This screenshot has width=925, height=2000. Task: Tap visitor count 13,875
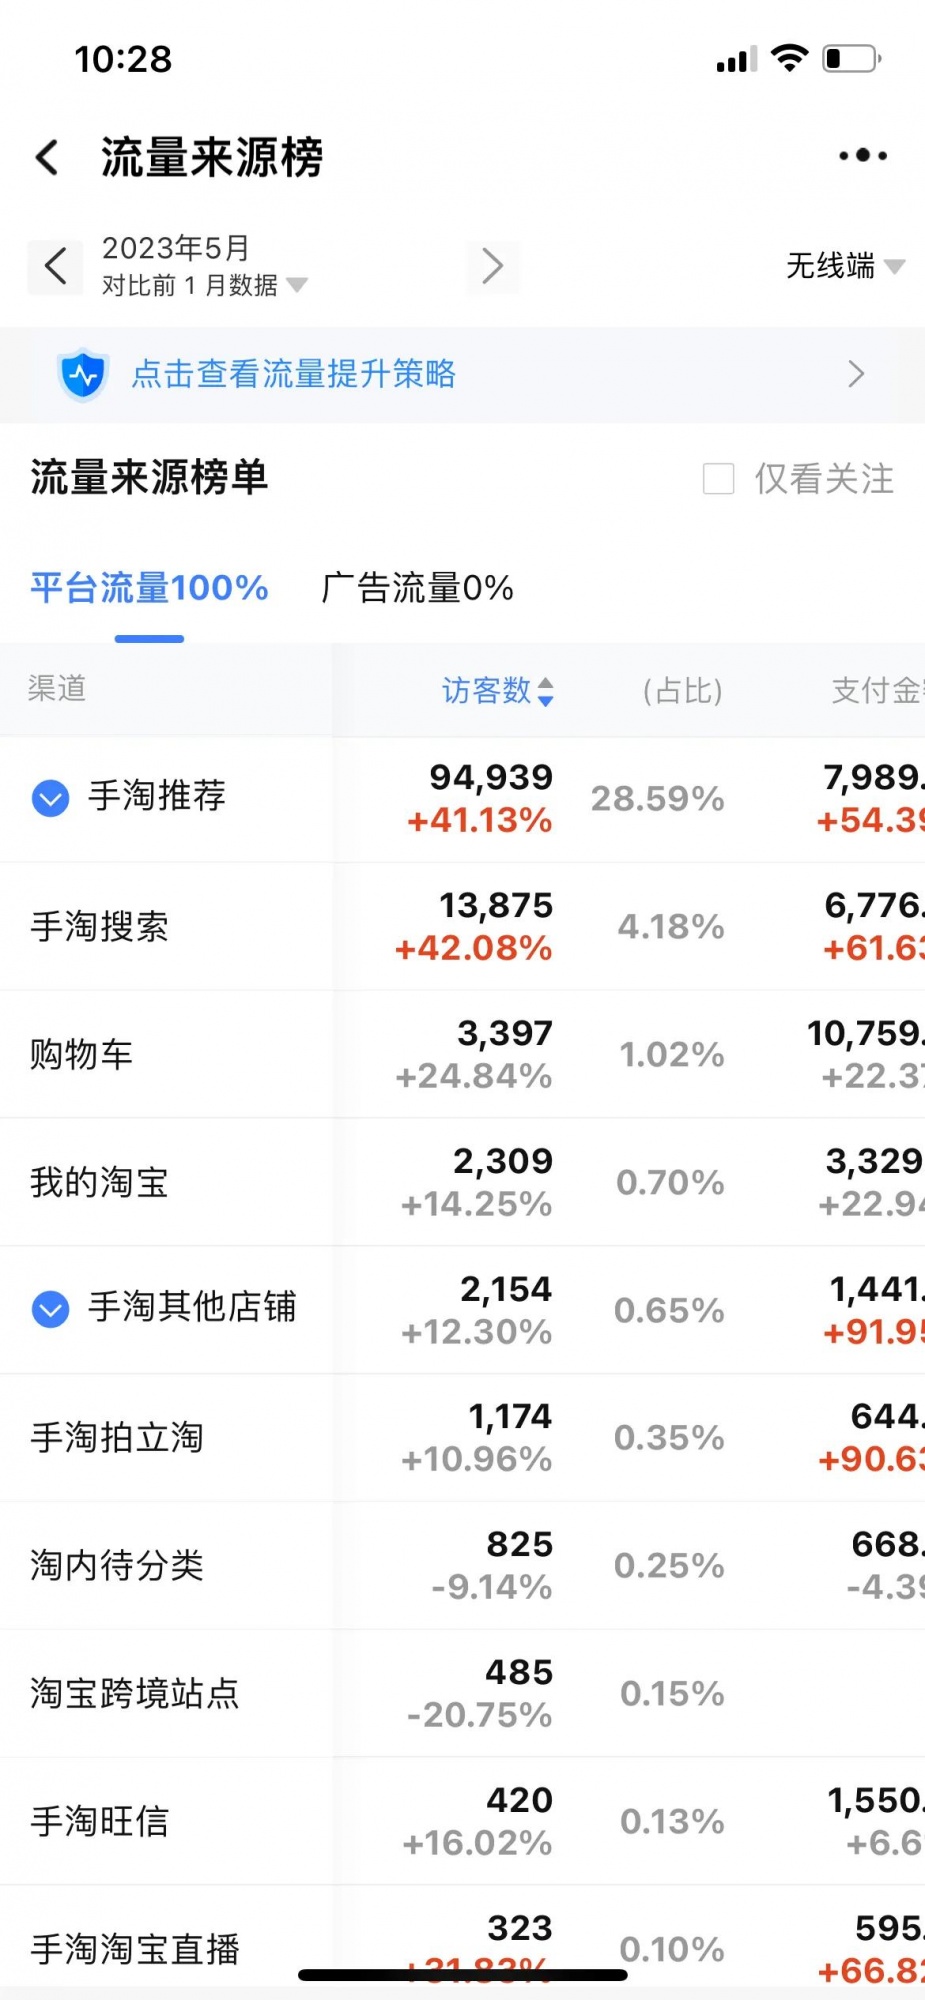click(496, 905)
